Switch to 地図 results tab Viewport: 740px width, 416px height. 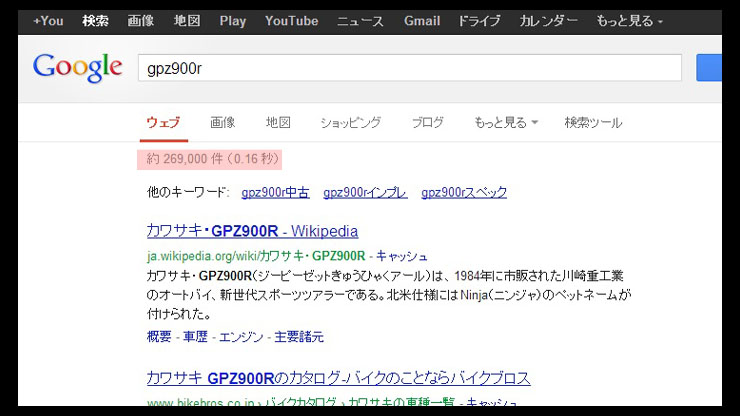click(278, 123)
